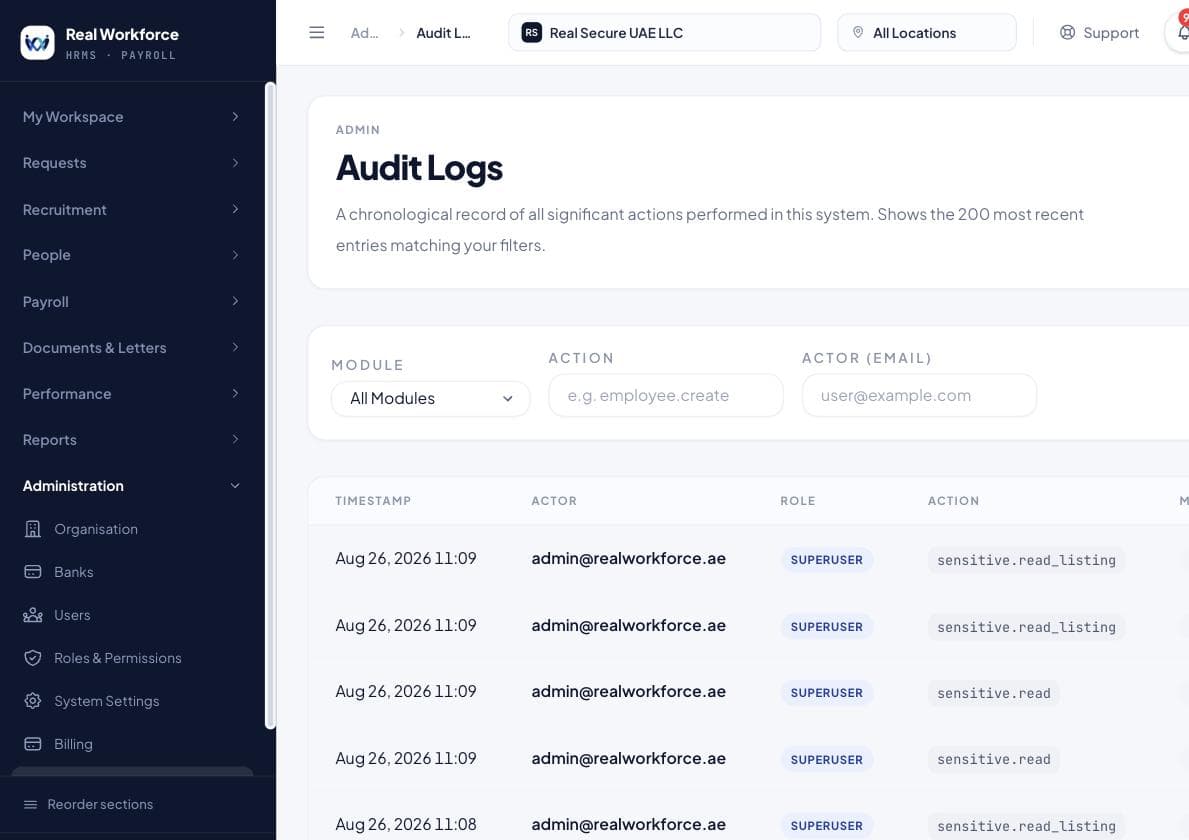Click the sidebar vertical scrollbar
The image size is (1189, 840).
(270, 406)
